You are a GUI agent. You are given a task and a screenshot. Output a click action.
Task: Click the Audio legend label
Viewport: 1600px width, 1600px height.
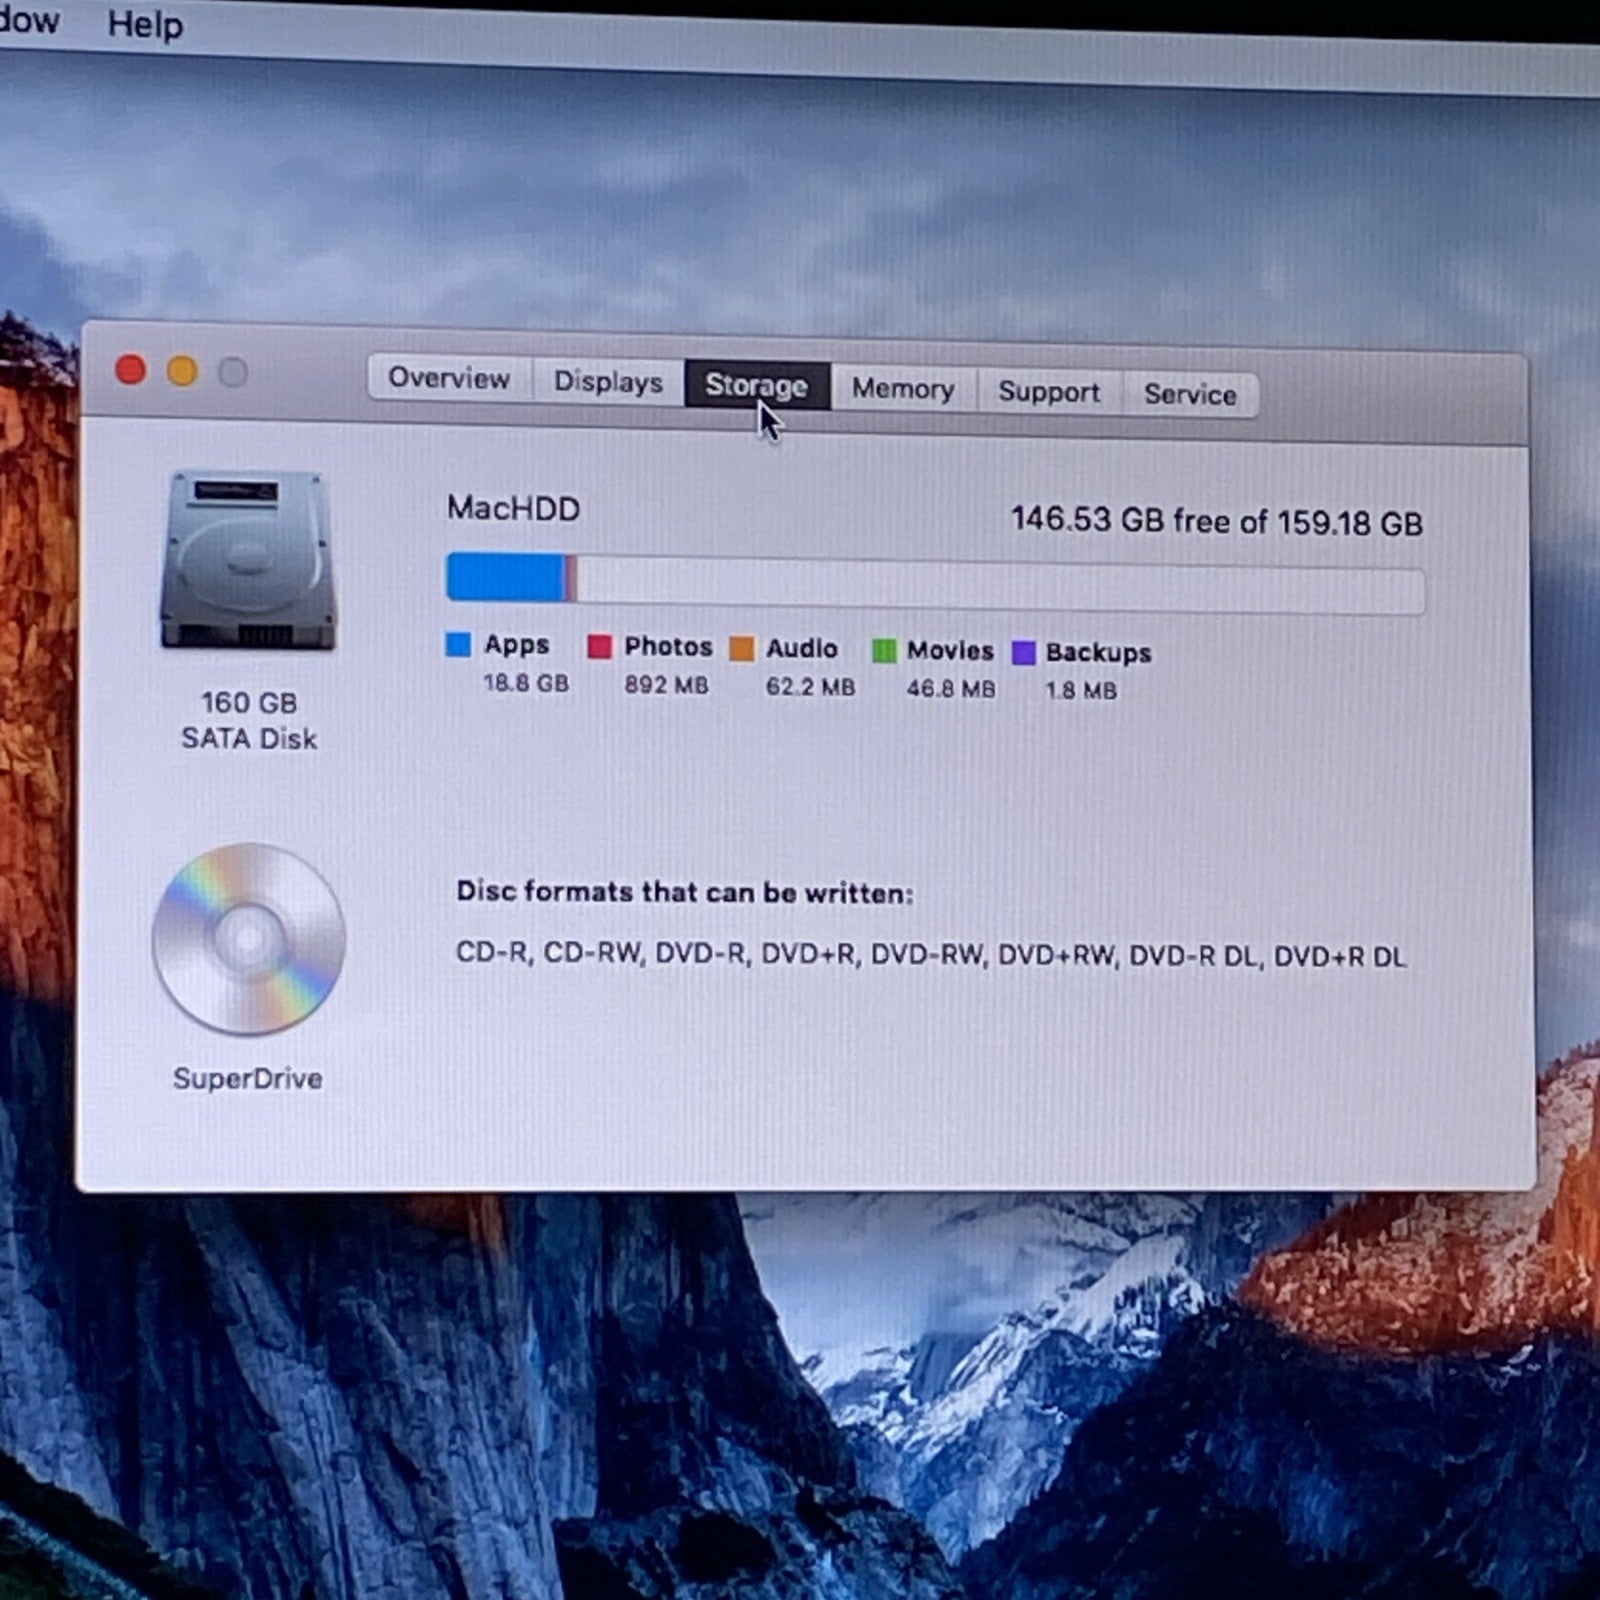coord(801,649)
